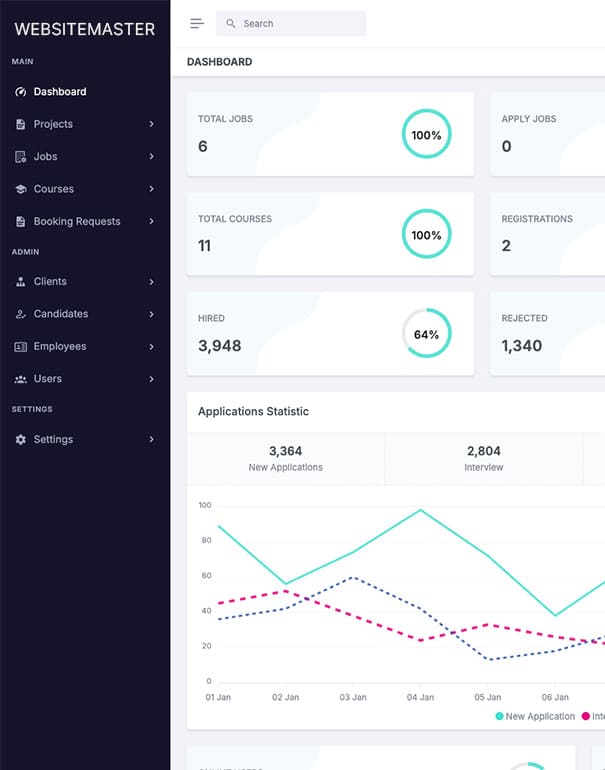Image resolution: width=605 pixels, height=770 pixels.
Task: Click the hamburger menu toggle icon
Action: pos(197,23)
